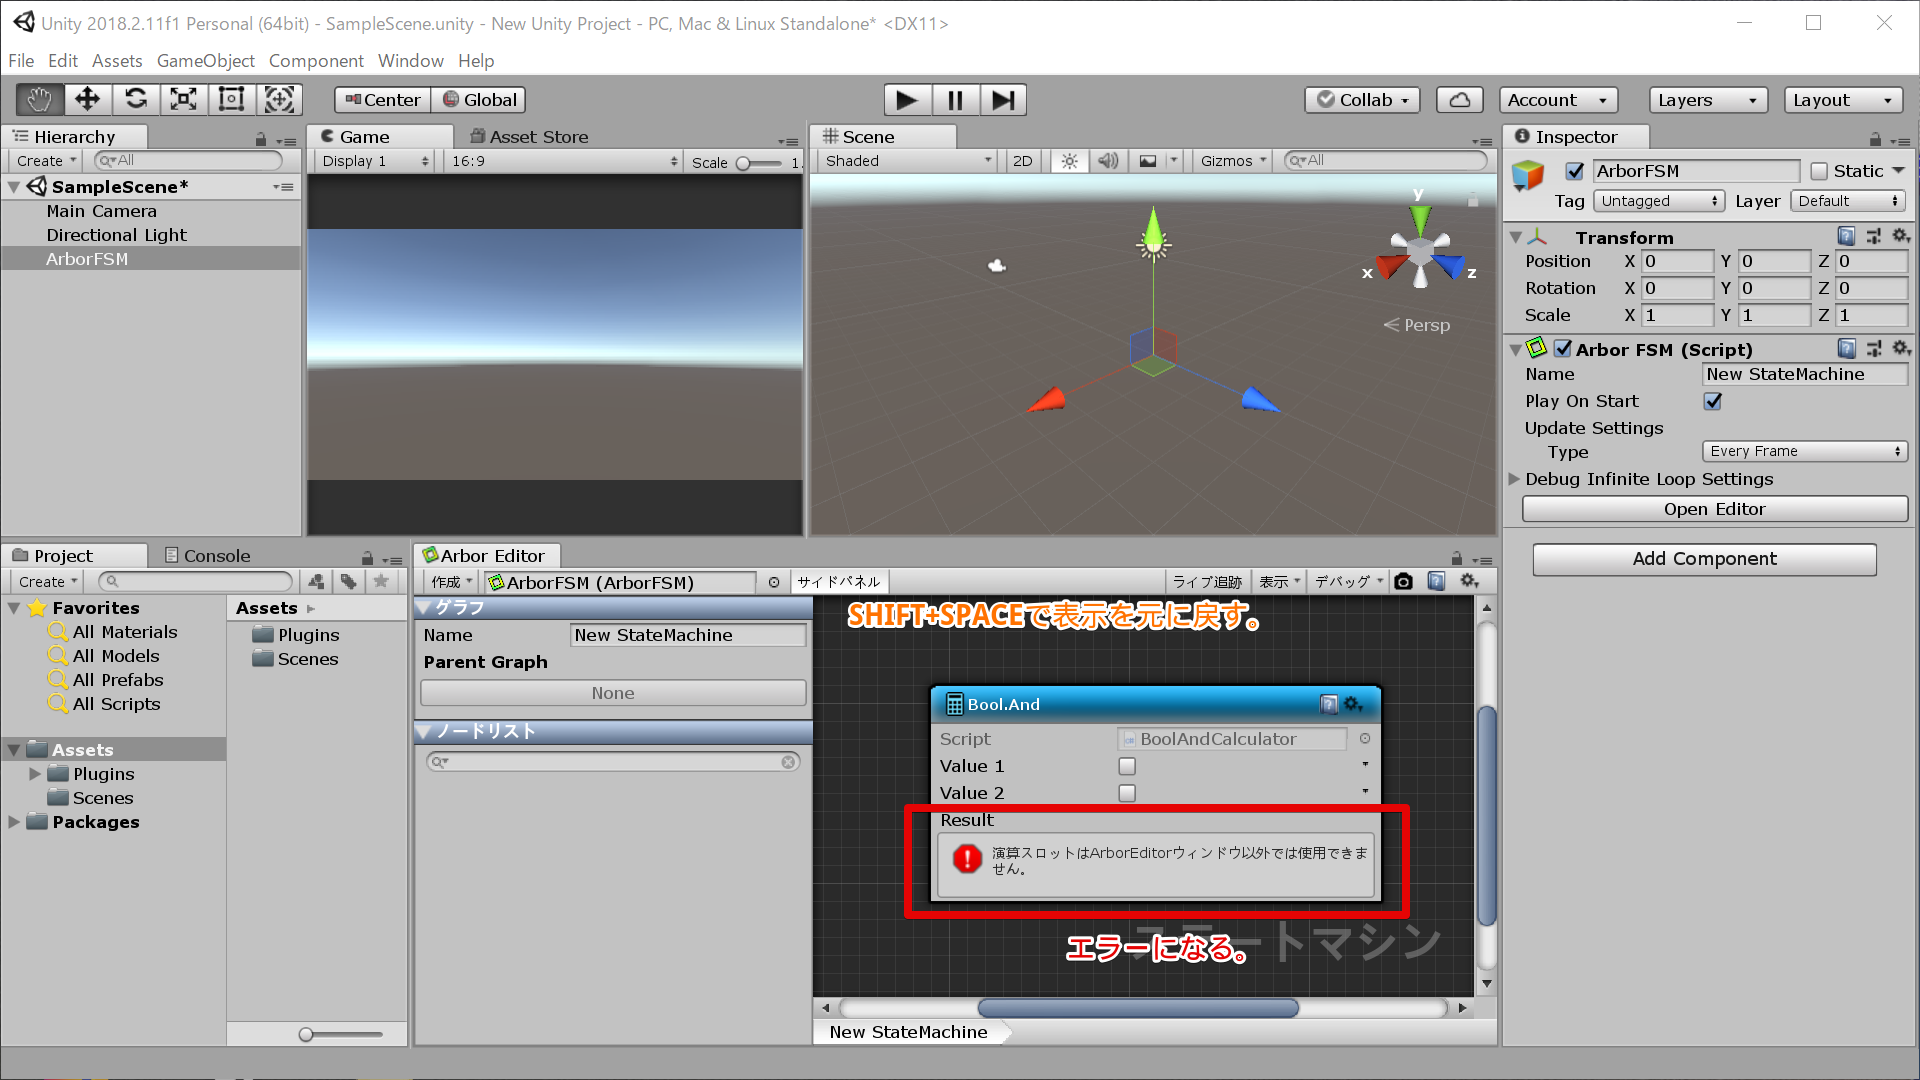Toggle the Play On Start checkbox

pyautogui.click(x=1712, y=401)
